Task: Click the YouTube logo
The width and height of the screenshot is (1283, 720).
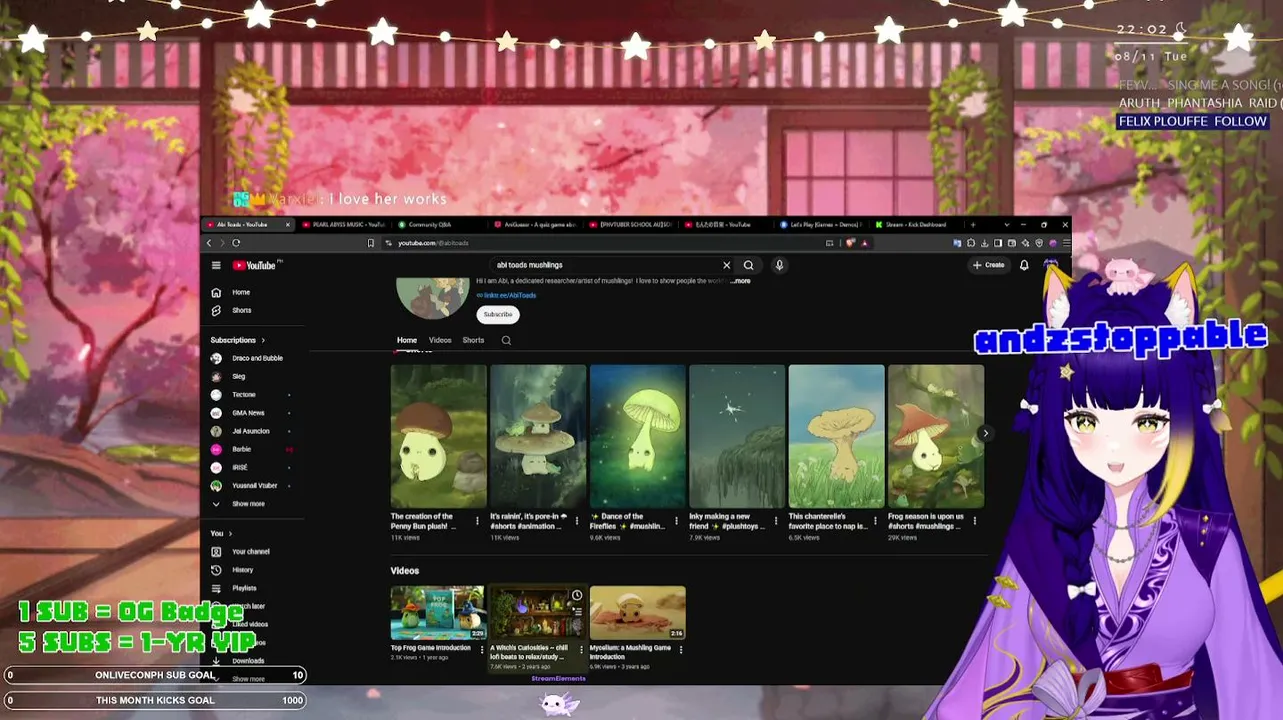Action: [255, 265]
